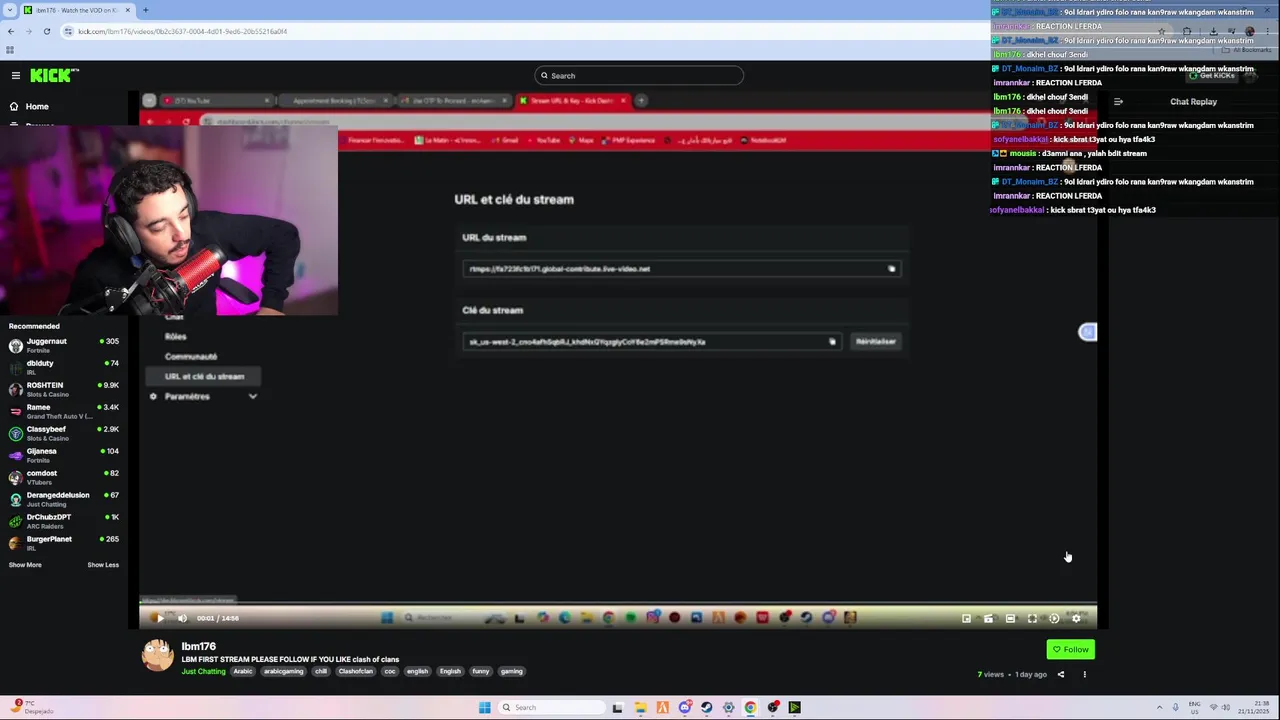Open Steam from the taskbar

tap(706, 707)
